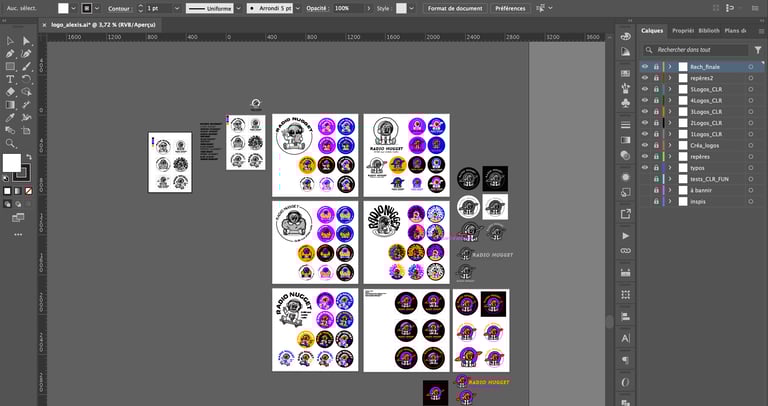The width and height of the screenshot is (768, 406).
Task: Select the logo_alexis.ai document tab
Action: point(104,24)
